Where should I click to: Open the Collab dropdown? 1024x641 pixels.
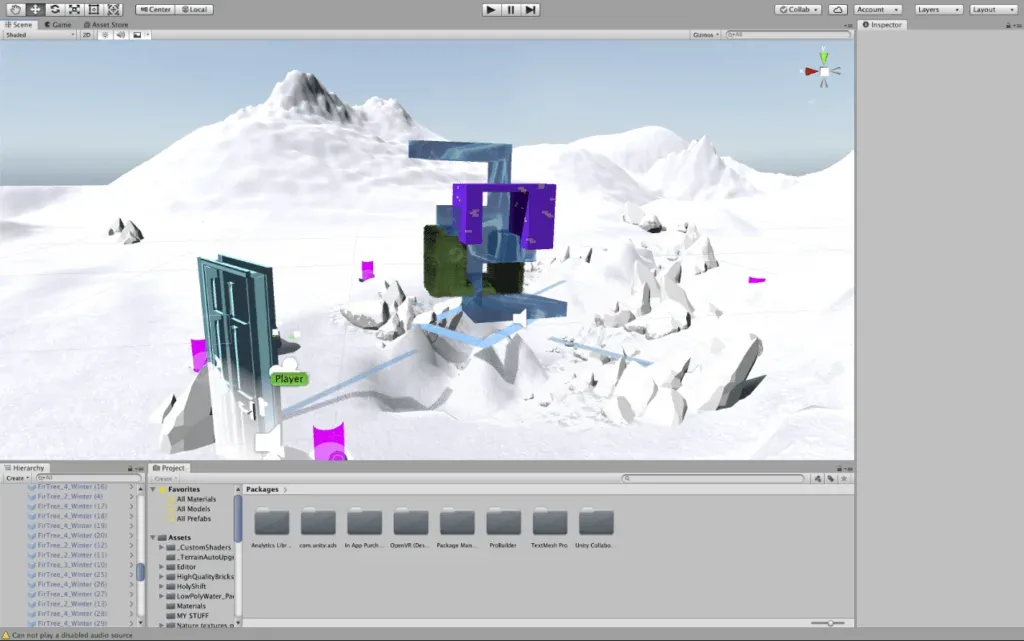pyautogui.click(x=798, y=9)
